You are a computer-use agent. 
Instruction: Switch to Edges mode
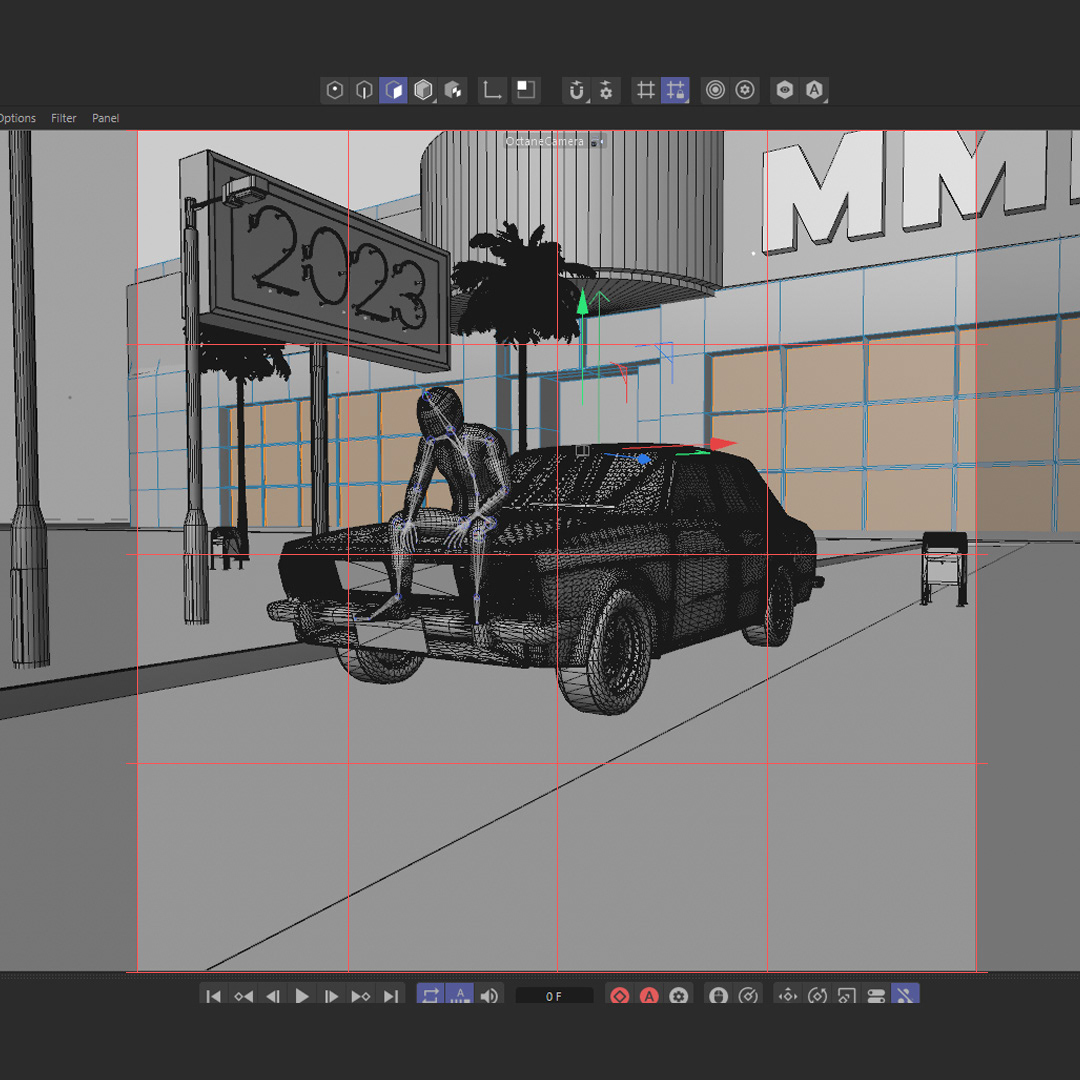tap(364, 90)
